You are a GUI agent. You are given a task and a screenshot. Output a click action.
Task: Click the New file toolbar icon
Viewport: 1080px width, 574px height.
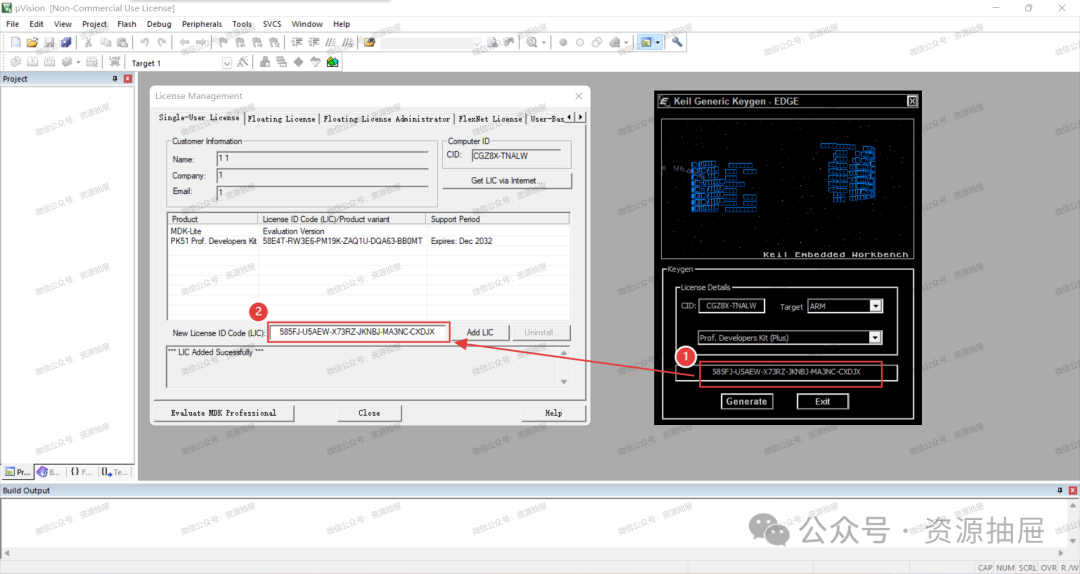pyautogui.click(x=15, y=43)
